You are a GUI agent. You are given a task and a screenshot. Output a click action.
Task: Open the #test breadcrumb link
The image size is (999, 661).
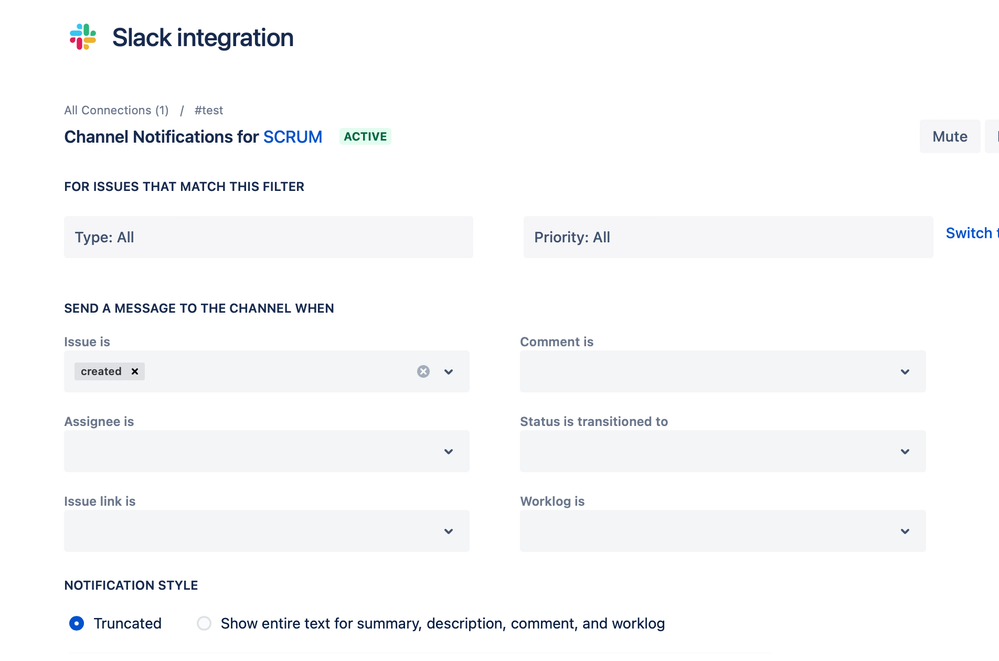[x=209, y=110]
